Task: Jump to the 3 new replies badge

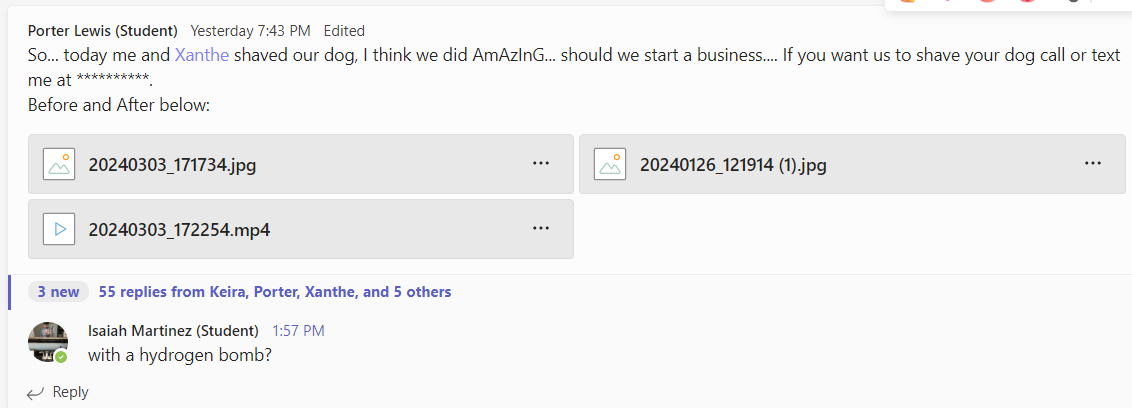Action: [x=58, y=292]
